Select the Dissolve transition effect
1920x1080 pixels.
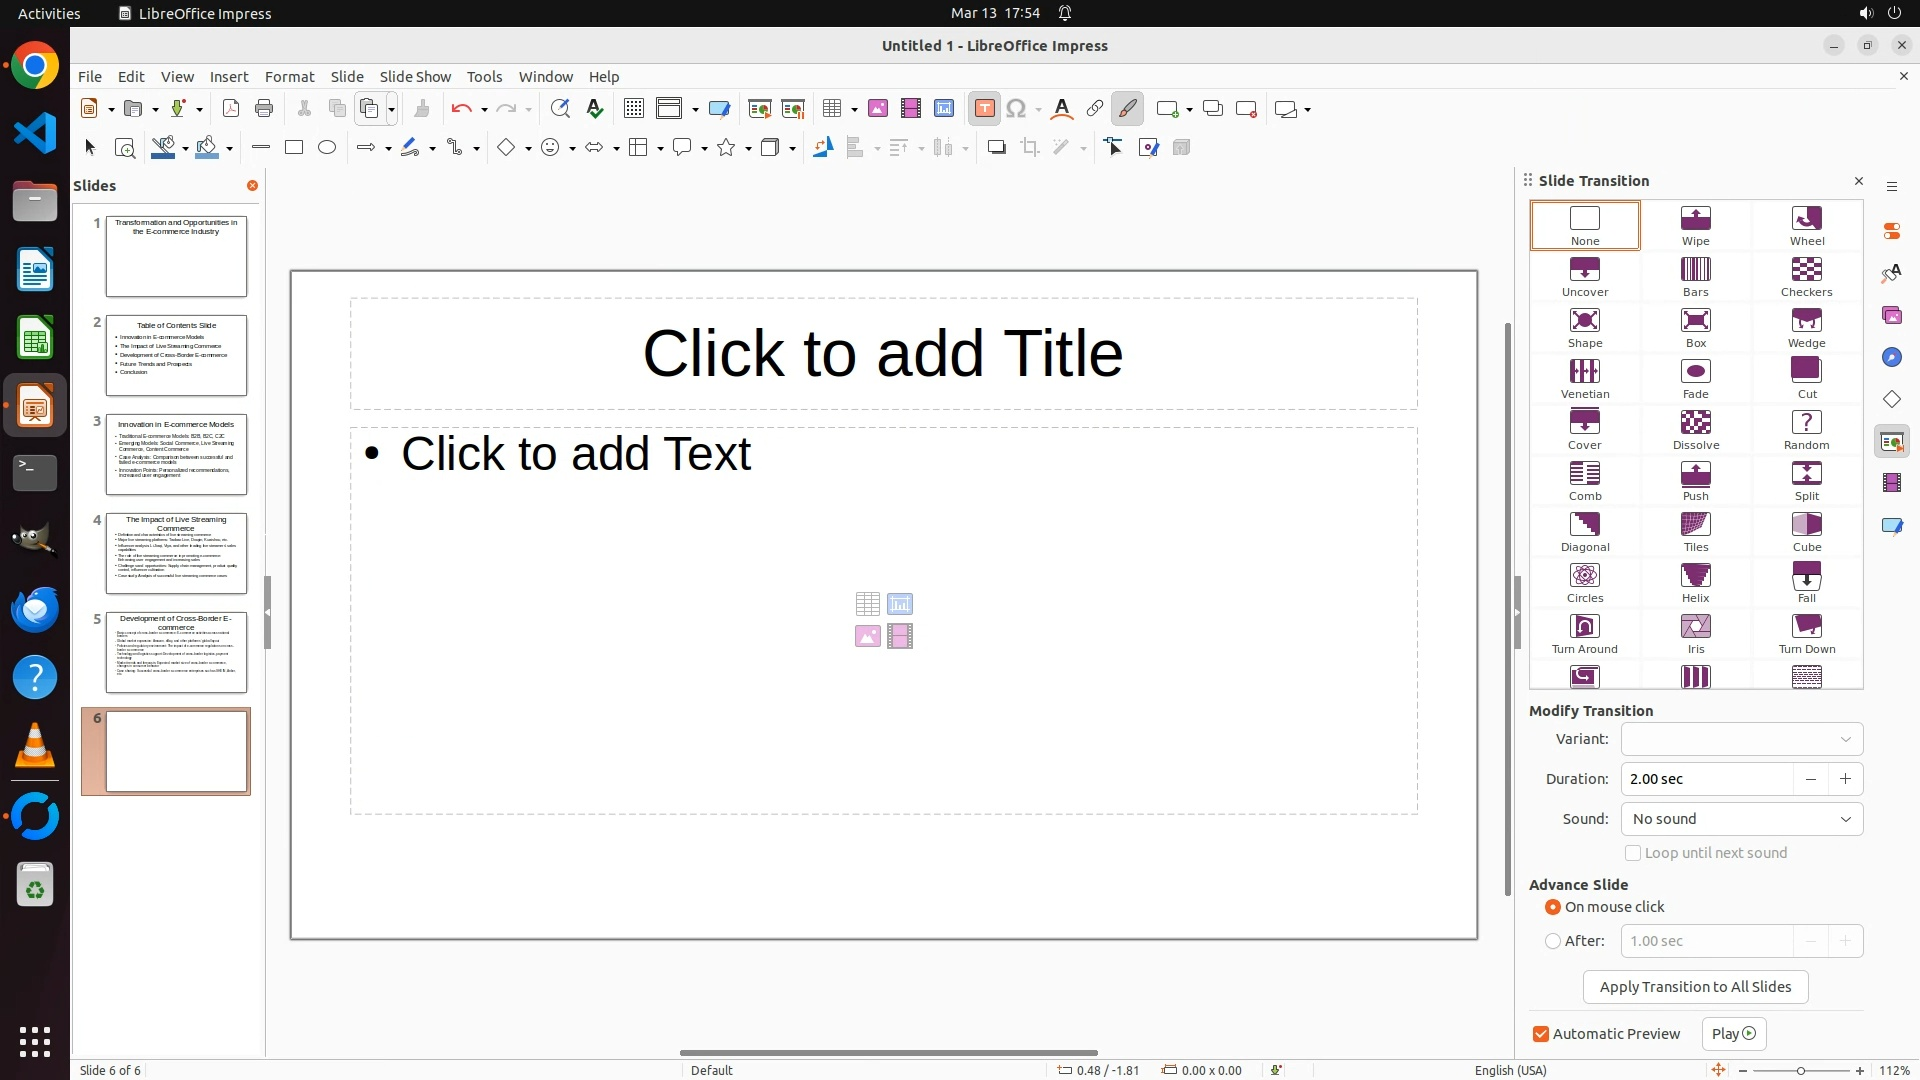point(1695,430)
